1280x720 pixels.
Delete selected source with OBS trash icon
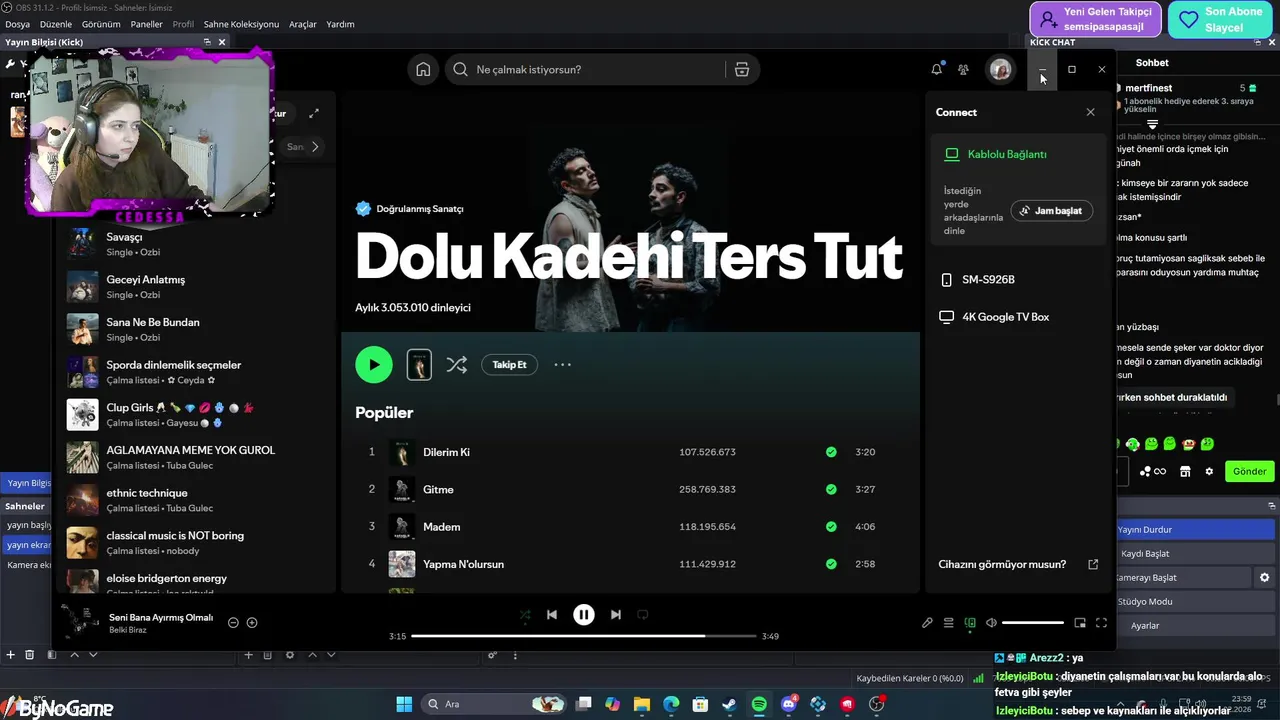point(268,655)
